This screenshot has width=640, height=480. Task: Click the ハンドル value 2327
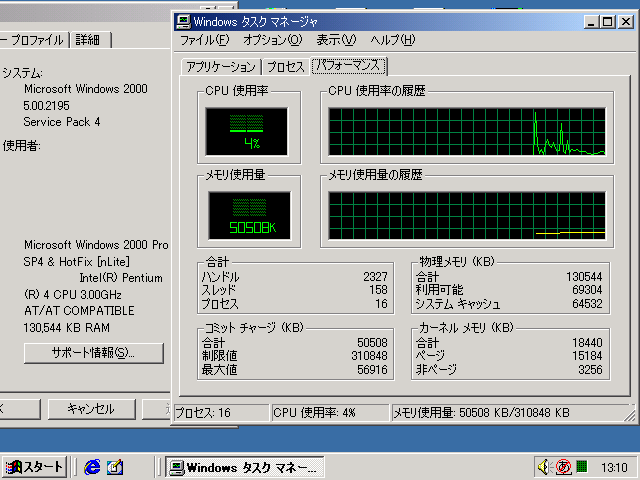(375, 277)
